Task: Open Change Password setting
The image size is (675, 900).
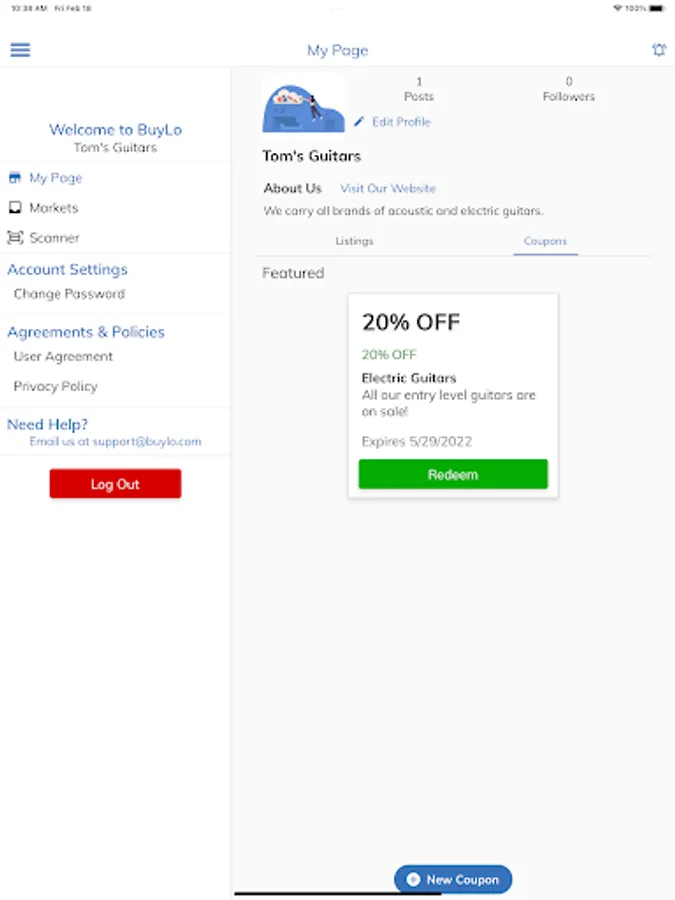Action: 69,294
